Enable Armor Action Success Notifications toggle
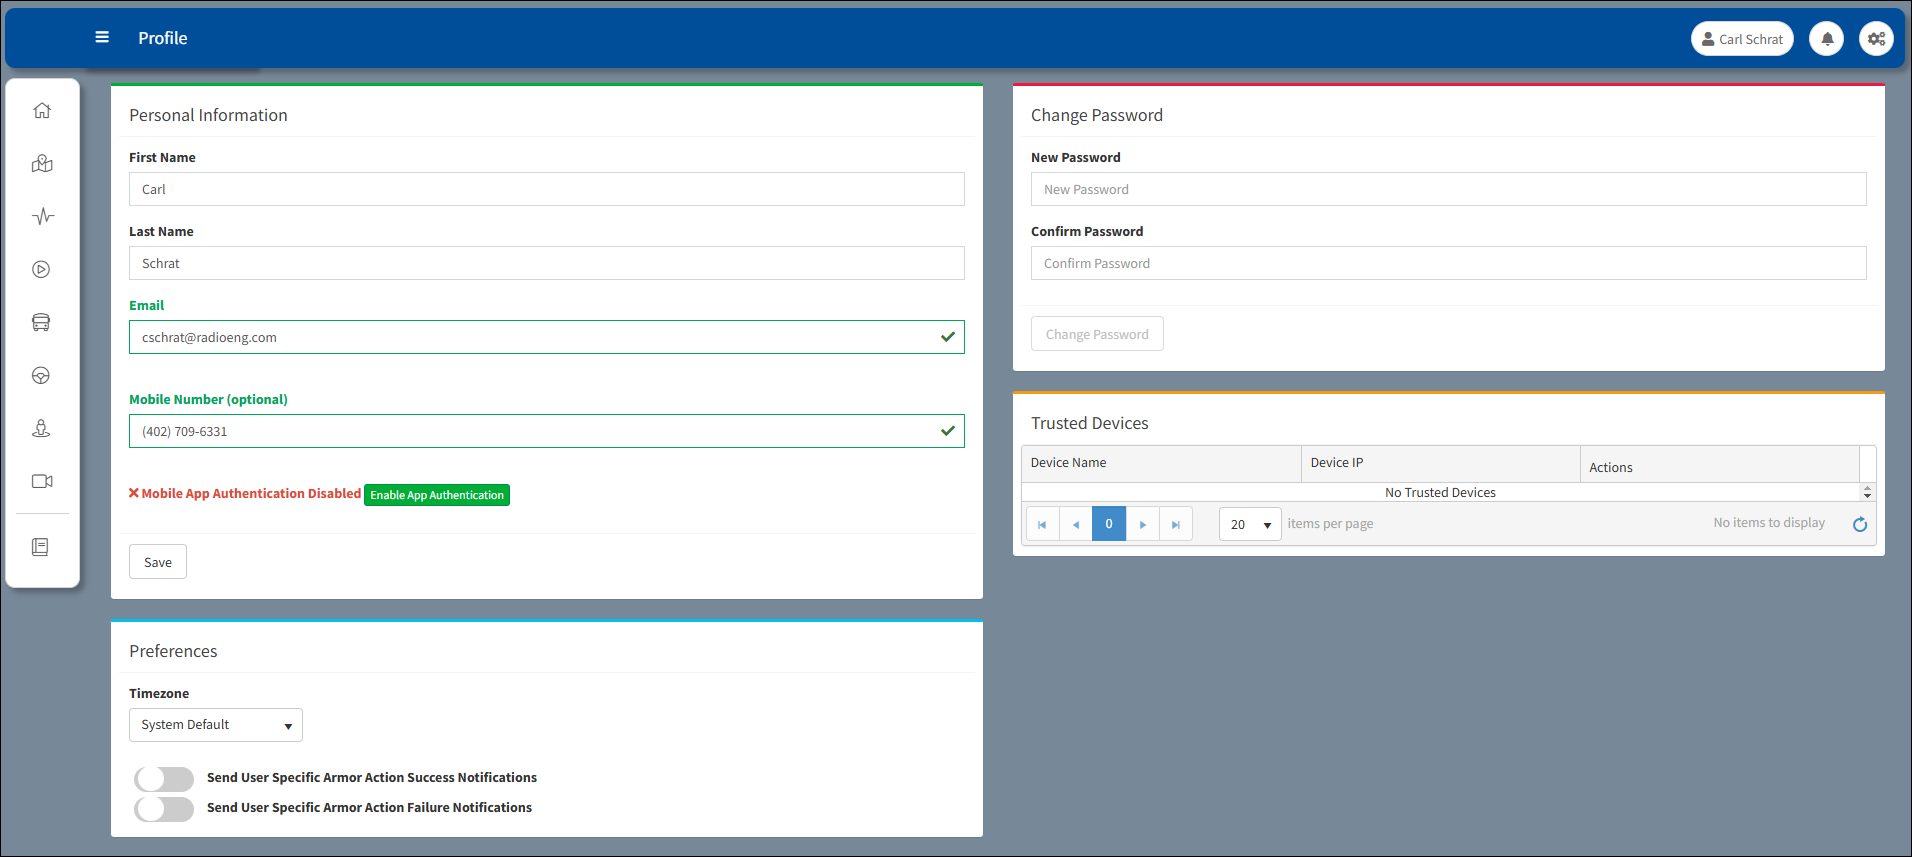Image resolution: width=1912 pixels, height=857 pixels. pyautogui.click(x=164, y=779)
